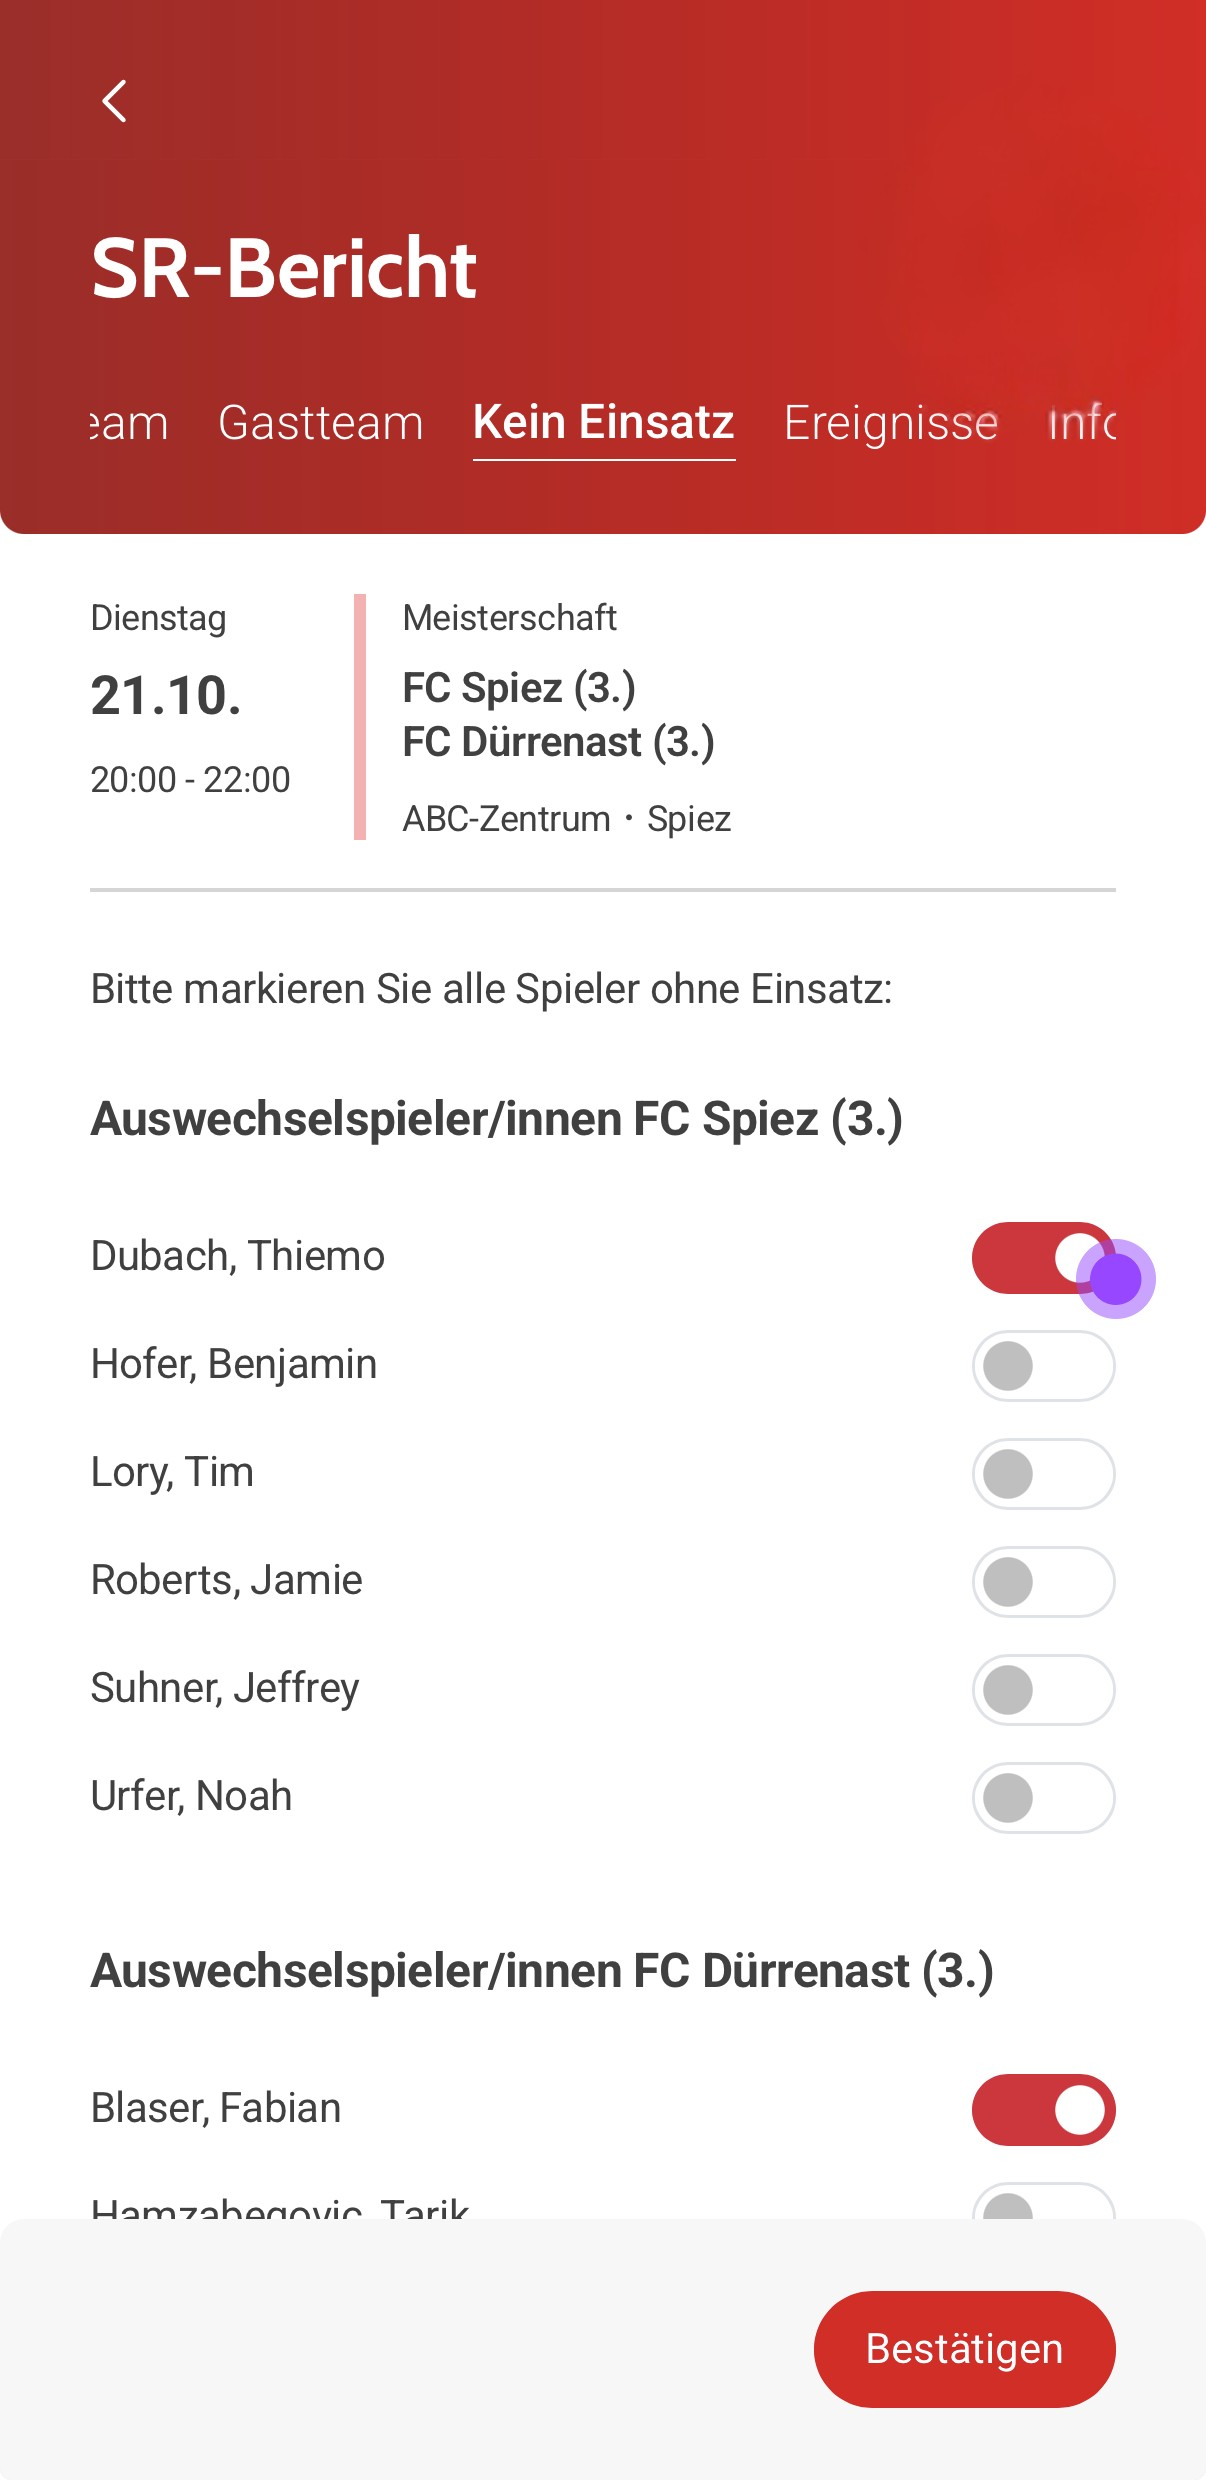Disable the Blaser, Fabian toggle
Viewport: 1206px width, 2480px height.
(1042, 2110)
